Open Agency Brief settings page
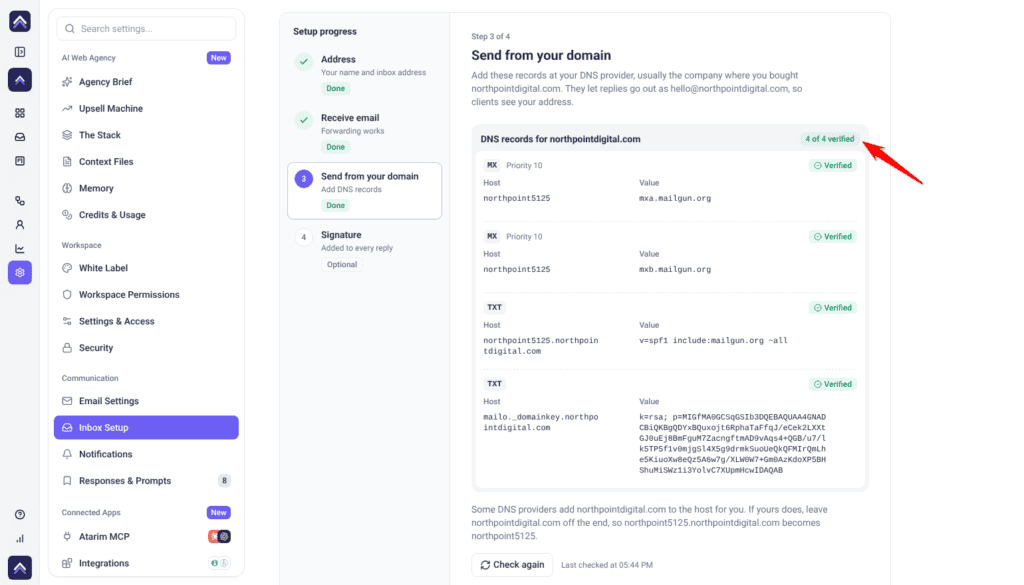Image resolution: width=1024 pixels, height=585 pixels. pyautogui.click(x=146, y=82)
